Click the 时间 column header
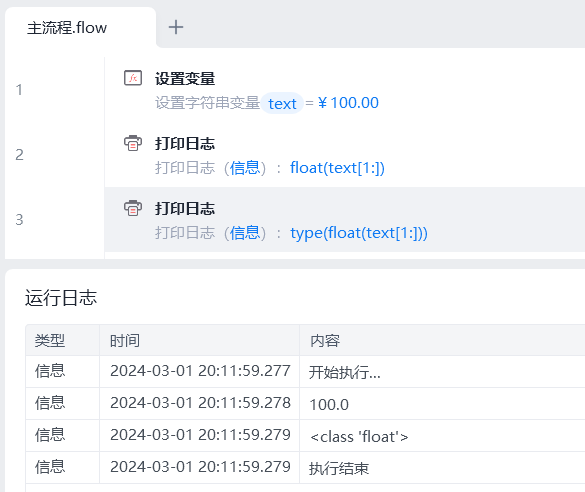Screen dimensions: 585x492 tap(125, 341)
